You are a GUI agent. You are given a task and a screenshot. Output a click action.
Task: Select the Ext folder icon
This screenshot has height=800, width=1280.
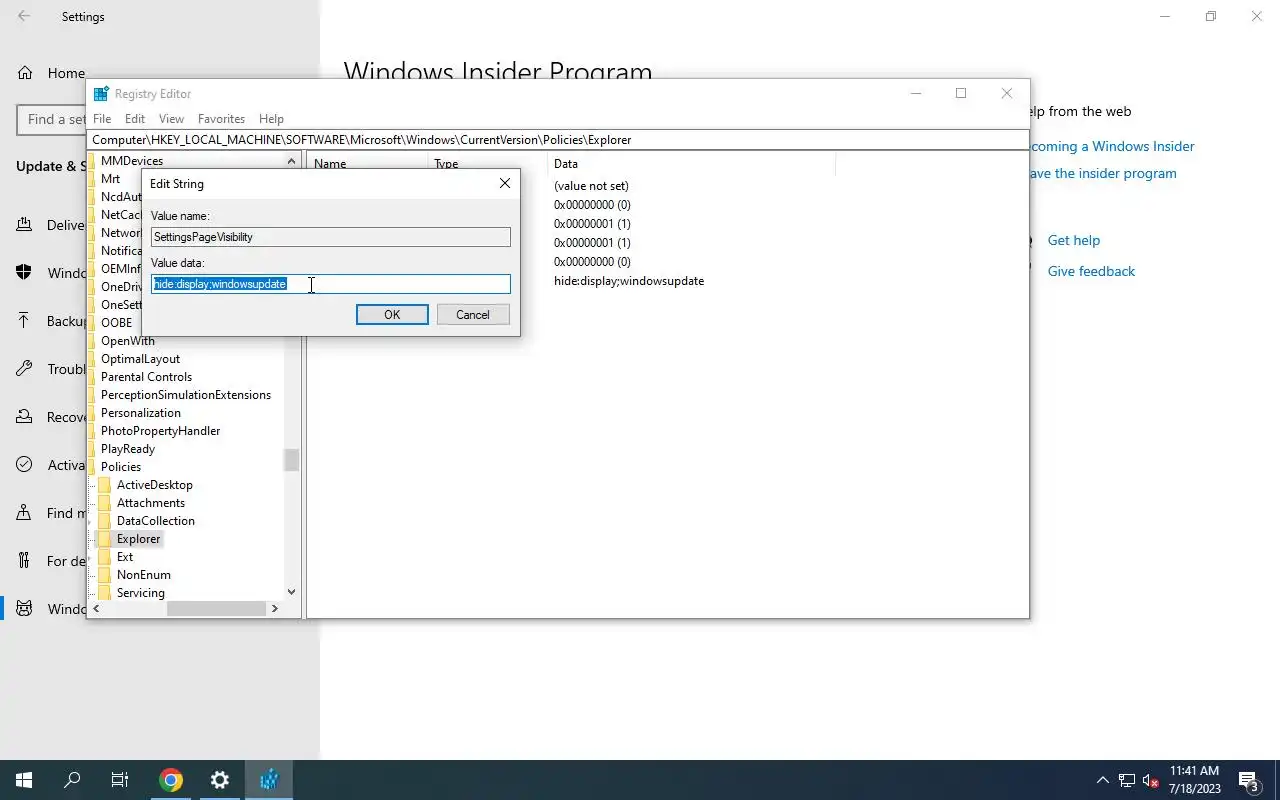pyautogui.click(x=104, y=557)
